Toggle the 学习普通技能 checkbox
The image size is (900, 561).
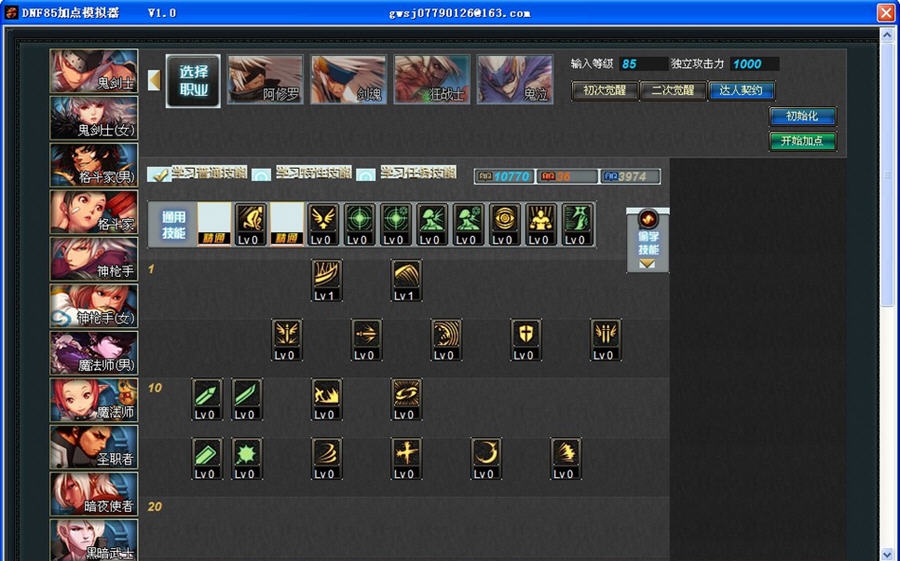tap(159, 174)
